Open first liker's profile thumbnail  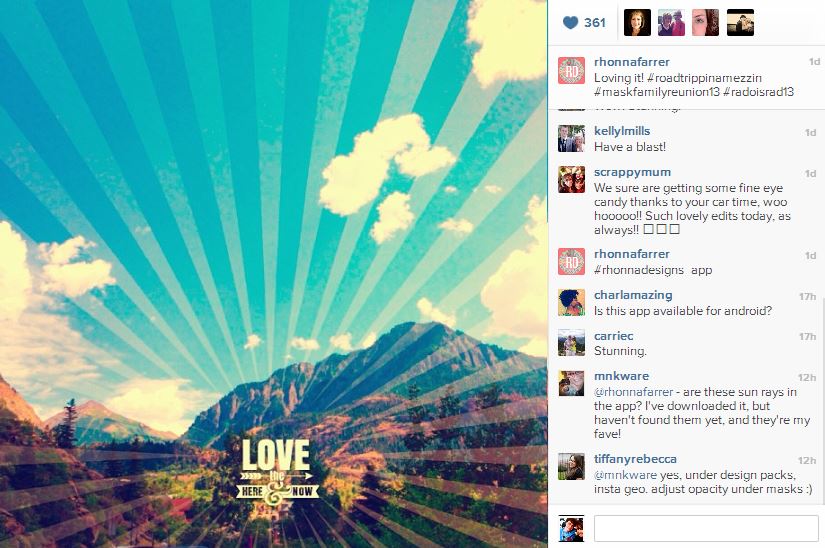[x=637, y=23]
